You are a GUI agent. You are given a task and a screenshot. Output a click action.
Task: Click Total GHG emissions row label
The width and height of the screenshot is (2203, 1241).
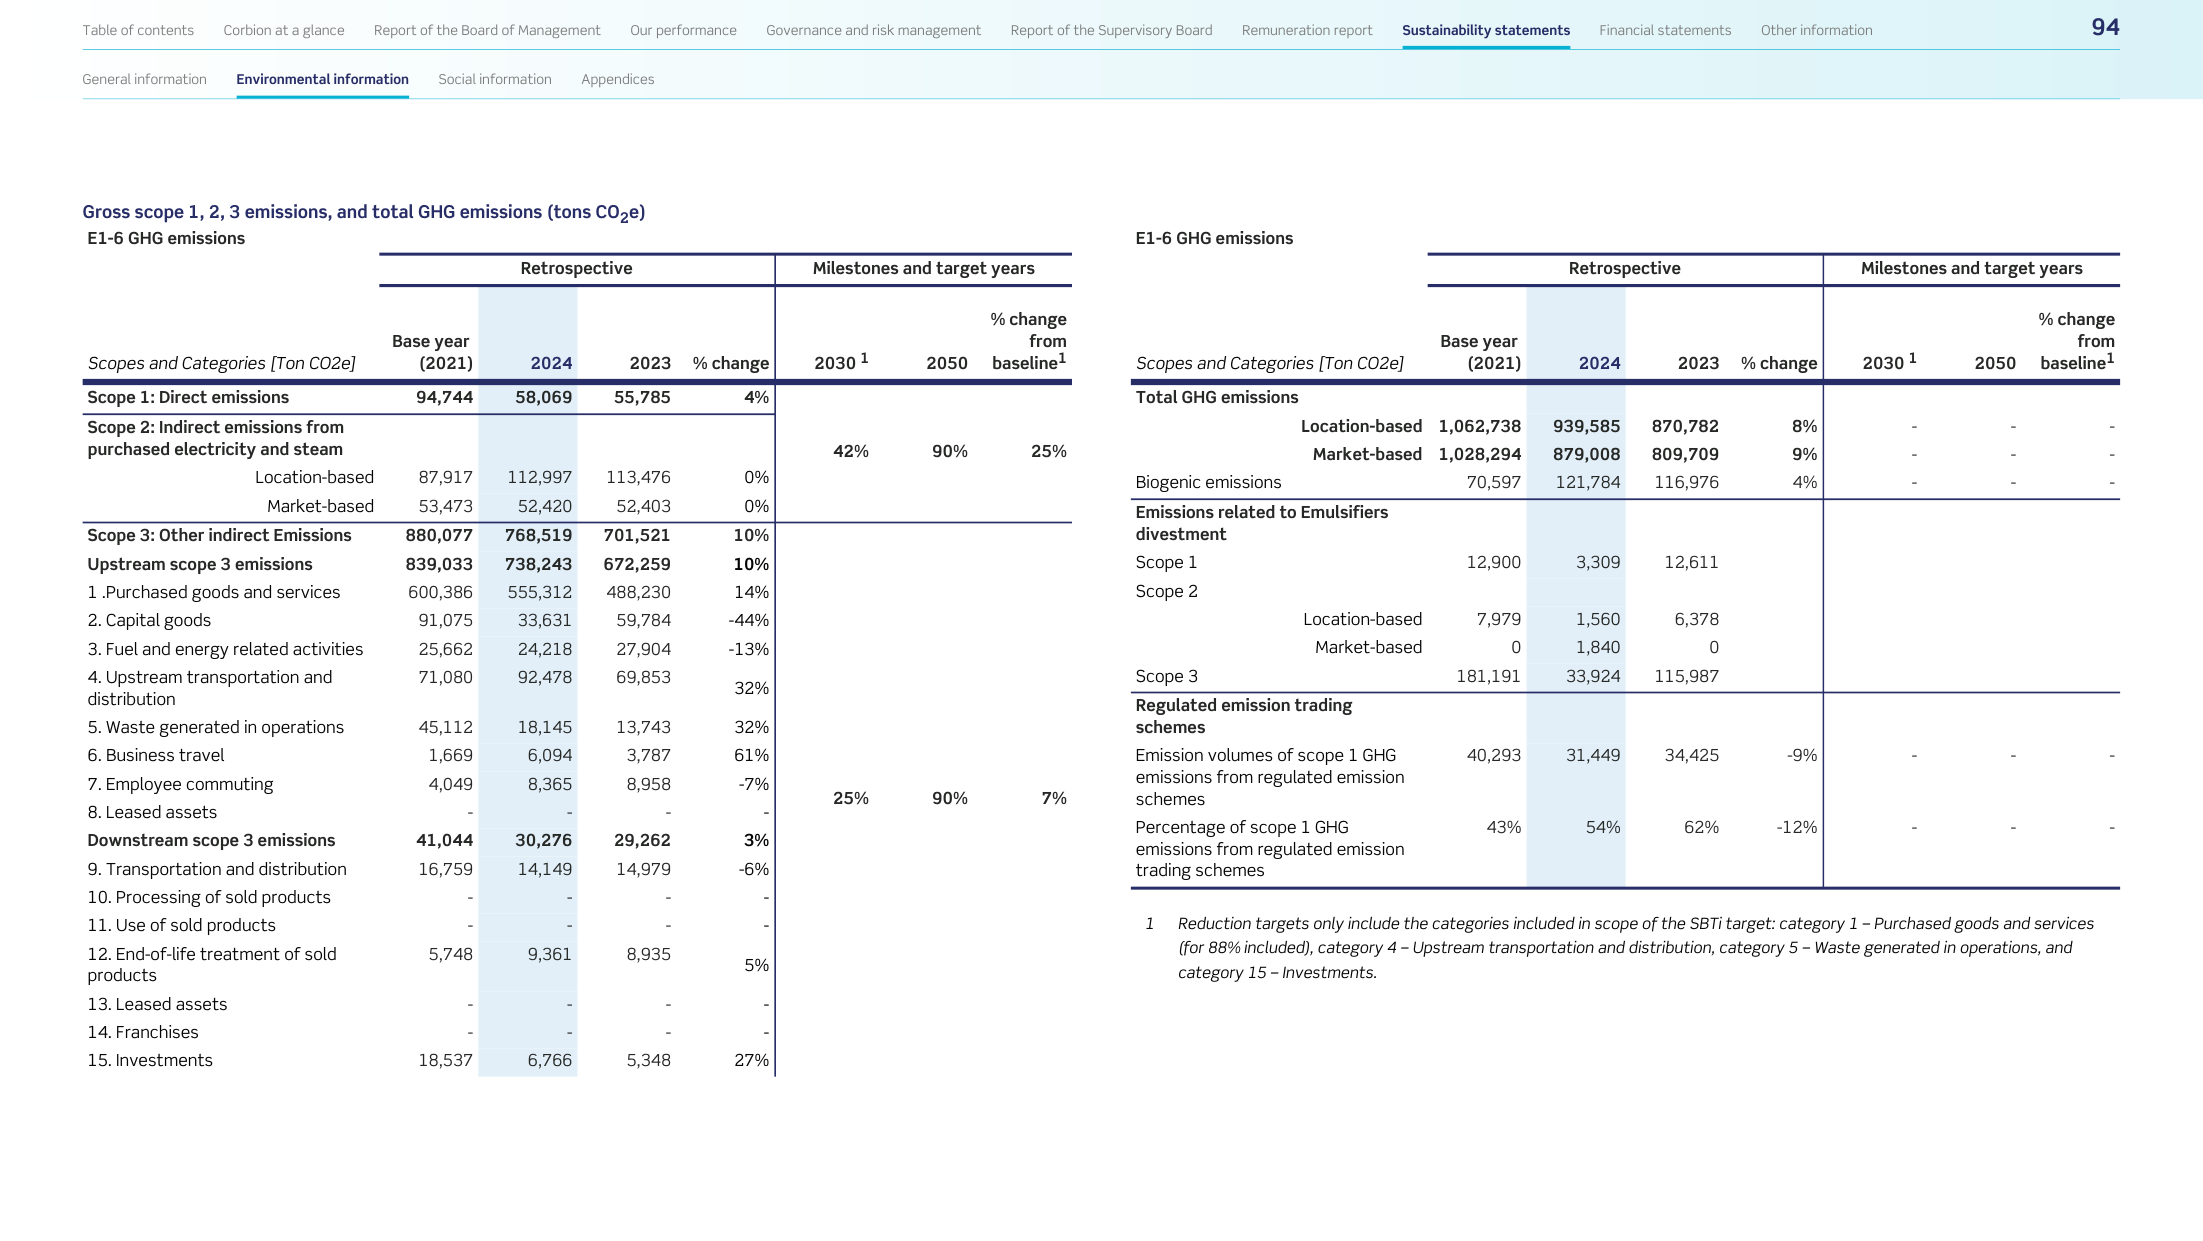1217,397
